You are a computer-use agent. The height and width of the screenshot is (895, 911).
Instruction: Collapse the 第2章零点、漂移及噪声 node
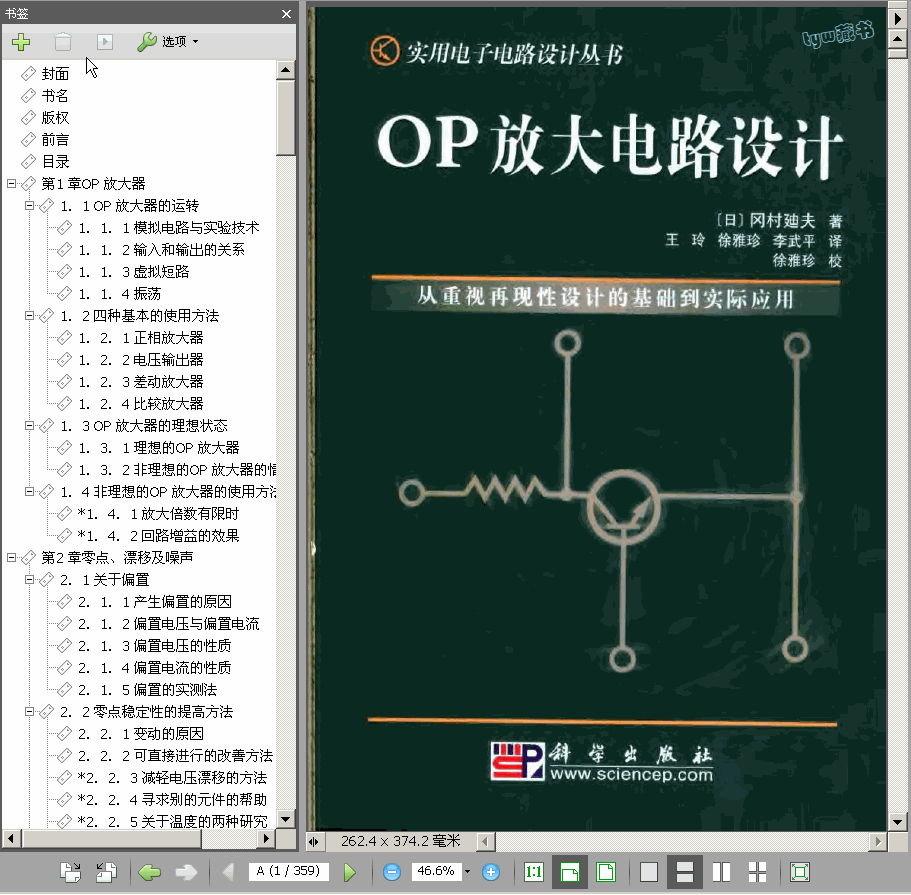[11, 557]
